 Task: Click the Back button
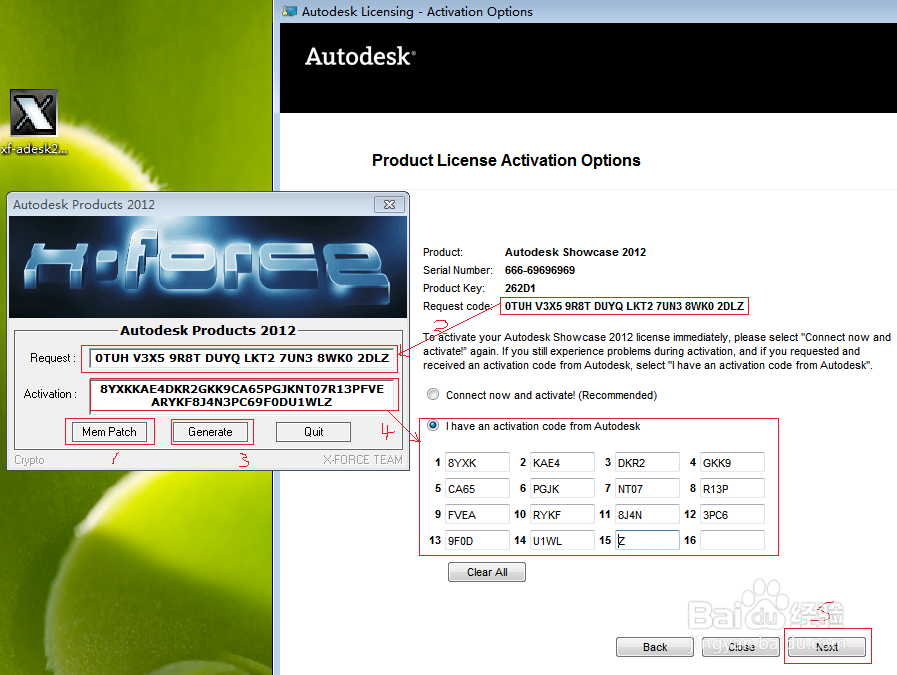click(x=654, y=647)
